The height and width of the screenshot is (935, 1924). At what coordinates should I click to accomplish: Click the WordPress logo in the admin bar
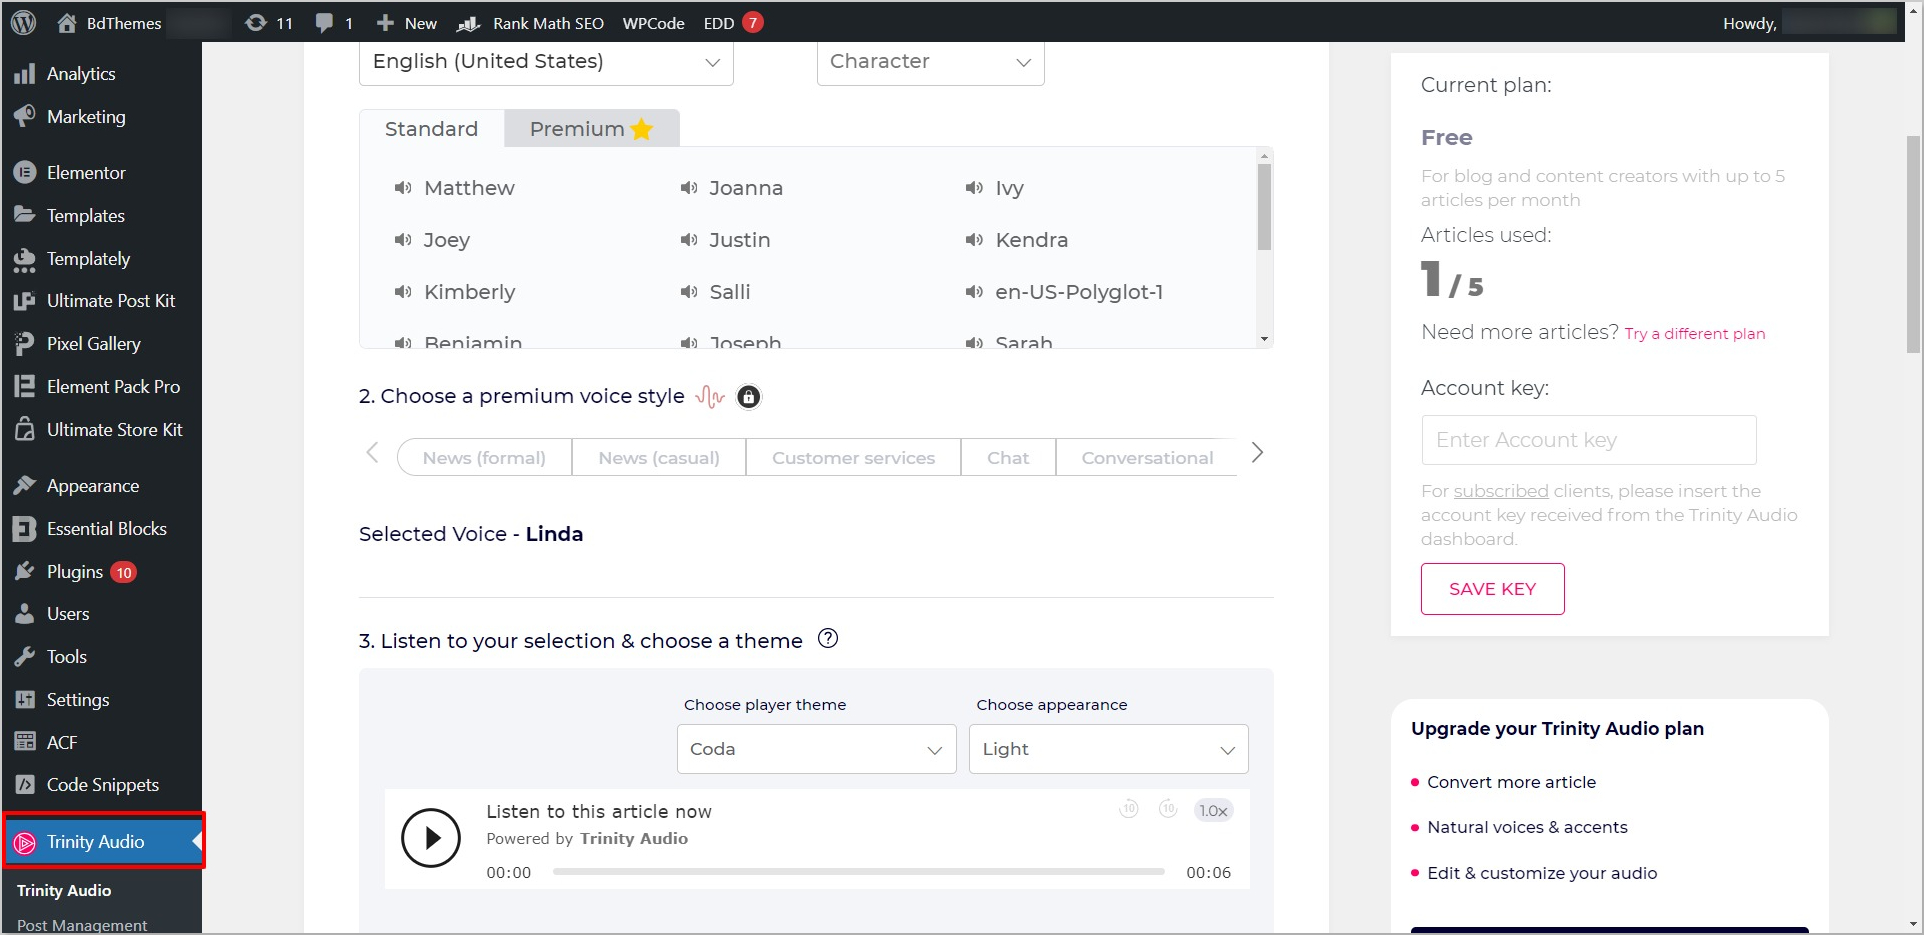tap(21, 22)
